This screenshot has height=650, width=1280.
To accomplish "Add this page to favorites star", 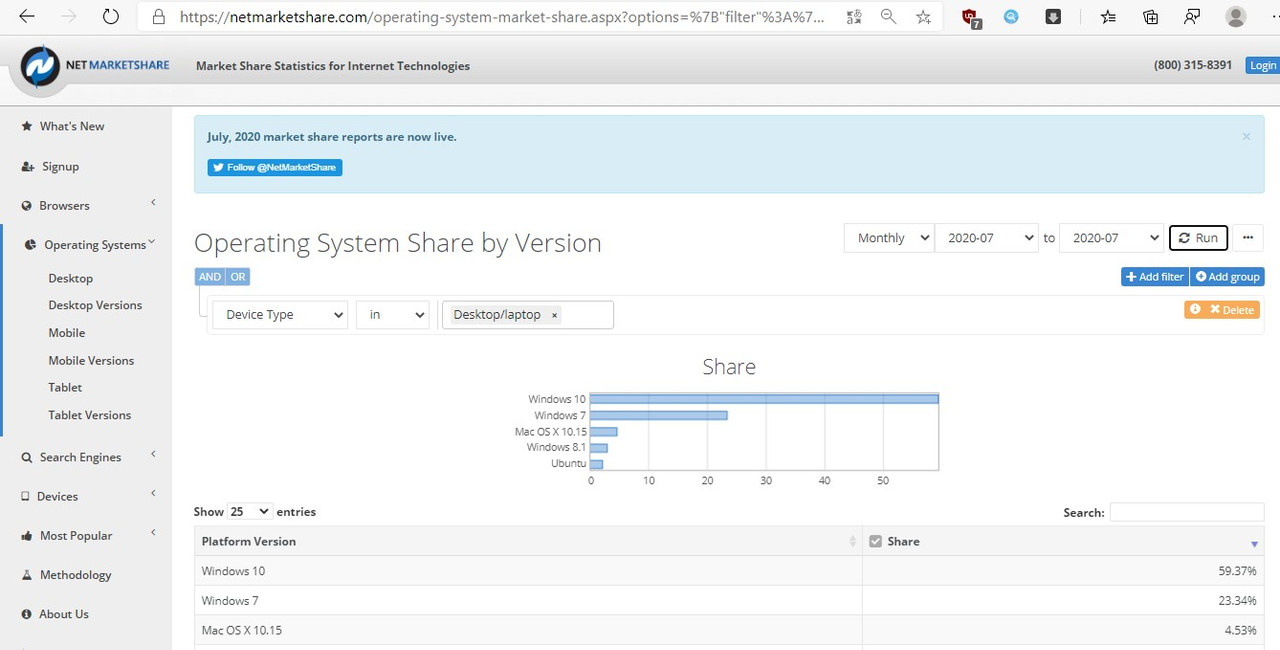I will coord(923,17).
